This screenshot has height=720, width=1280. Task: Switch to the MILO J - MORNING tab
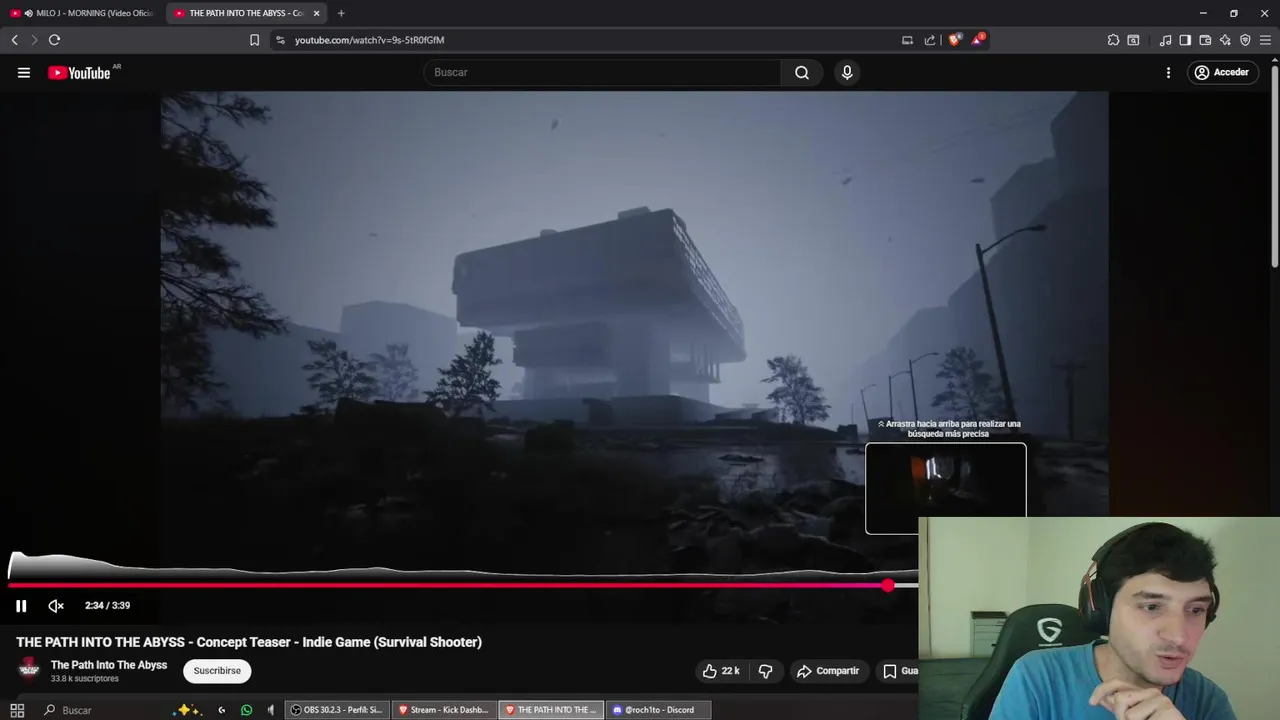tap(82, 13)
